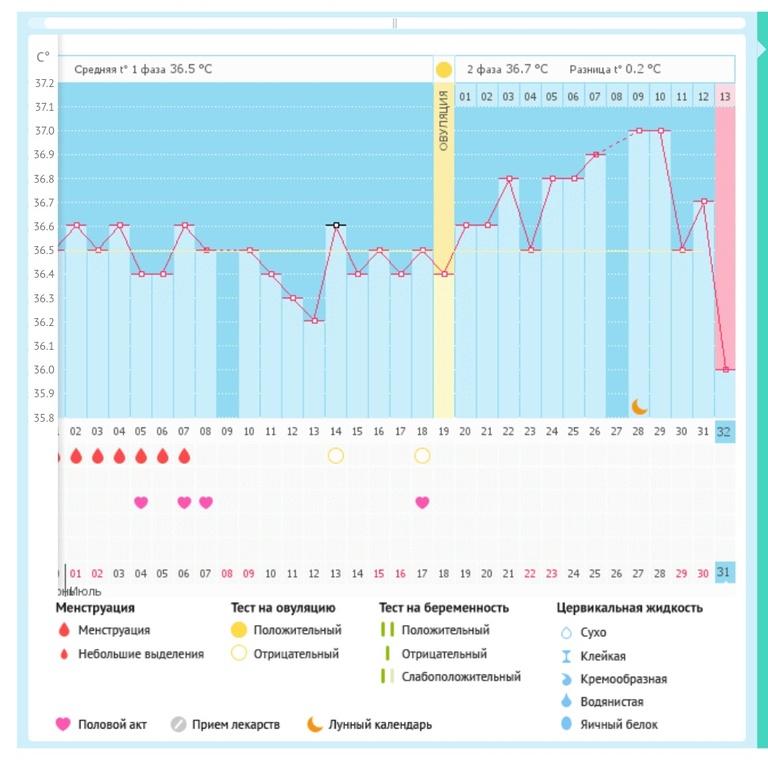The width and height of the screenshot is (768, 770).
Task: Click the pink phase-two day 13 header cell
Action: point(725,96)
